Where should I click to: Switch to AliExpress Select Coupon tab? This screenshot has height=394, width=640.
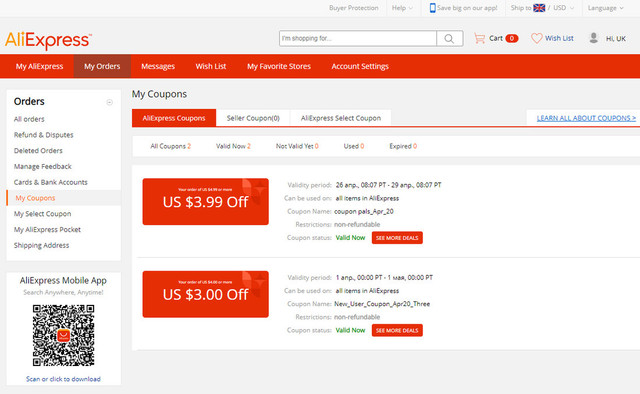click(x=341, y=118)
